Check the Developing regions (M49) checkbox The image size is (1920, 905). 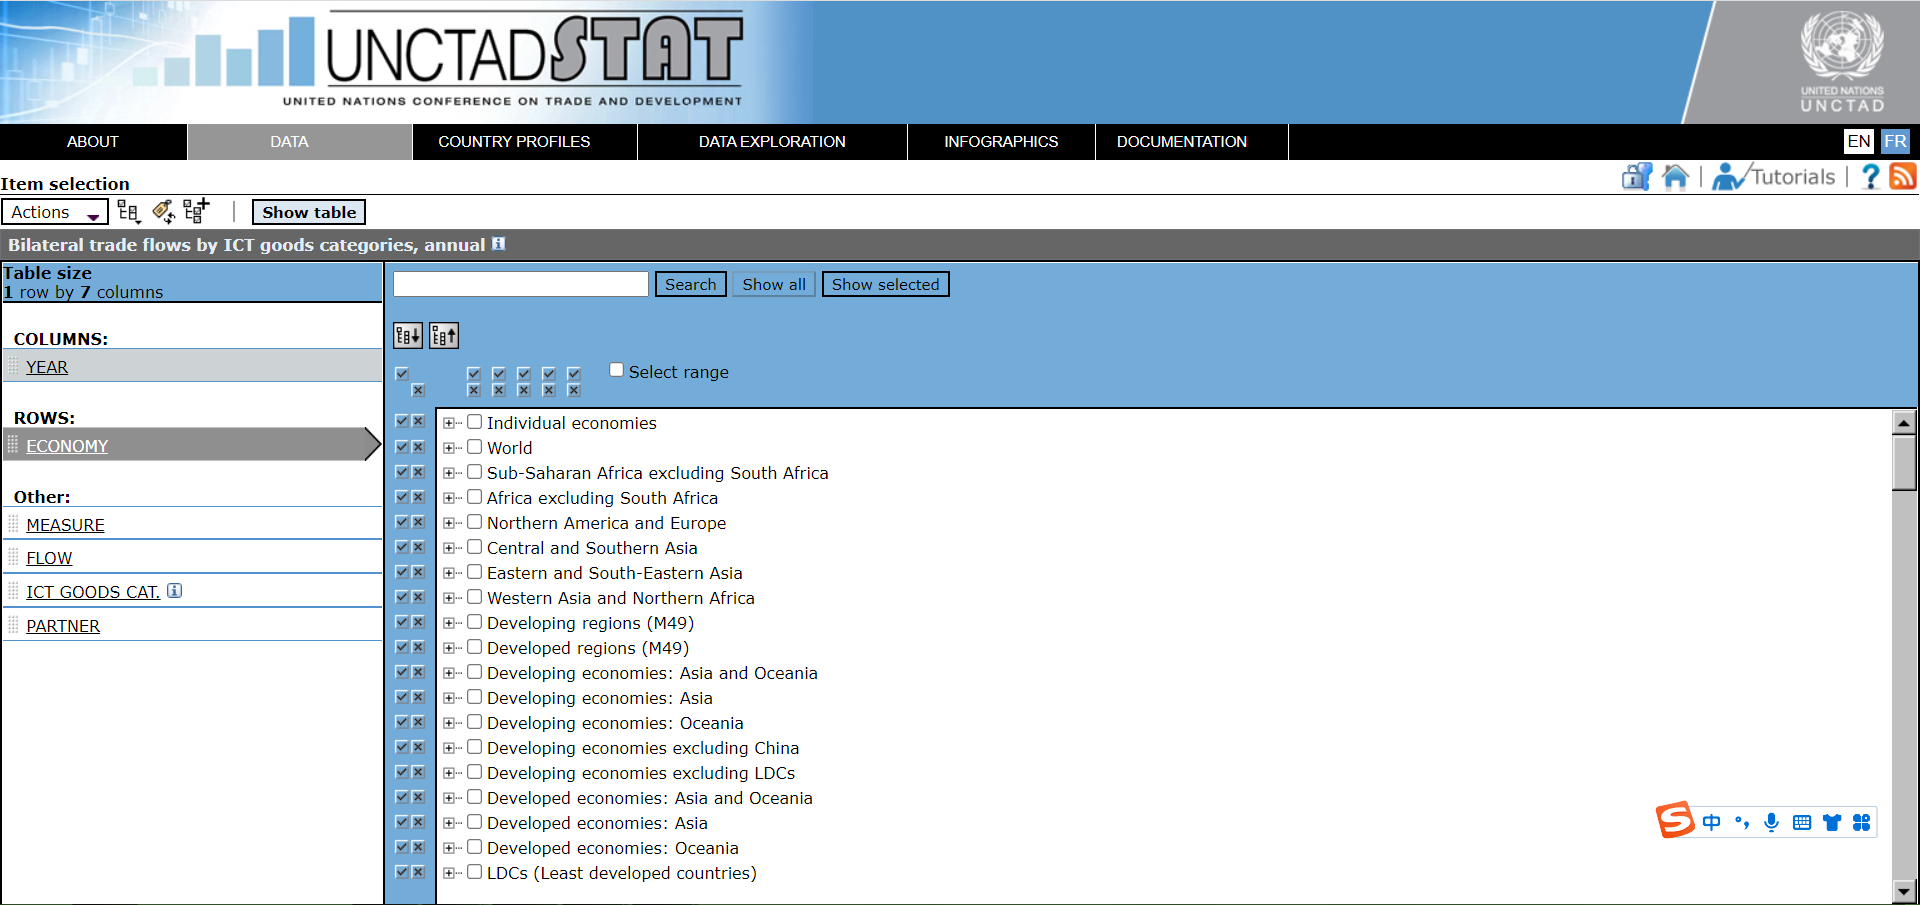[475, 622]
